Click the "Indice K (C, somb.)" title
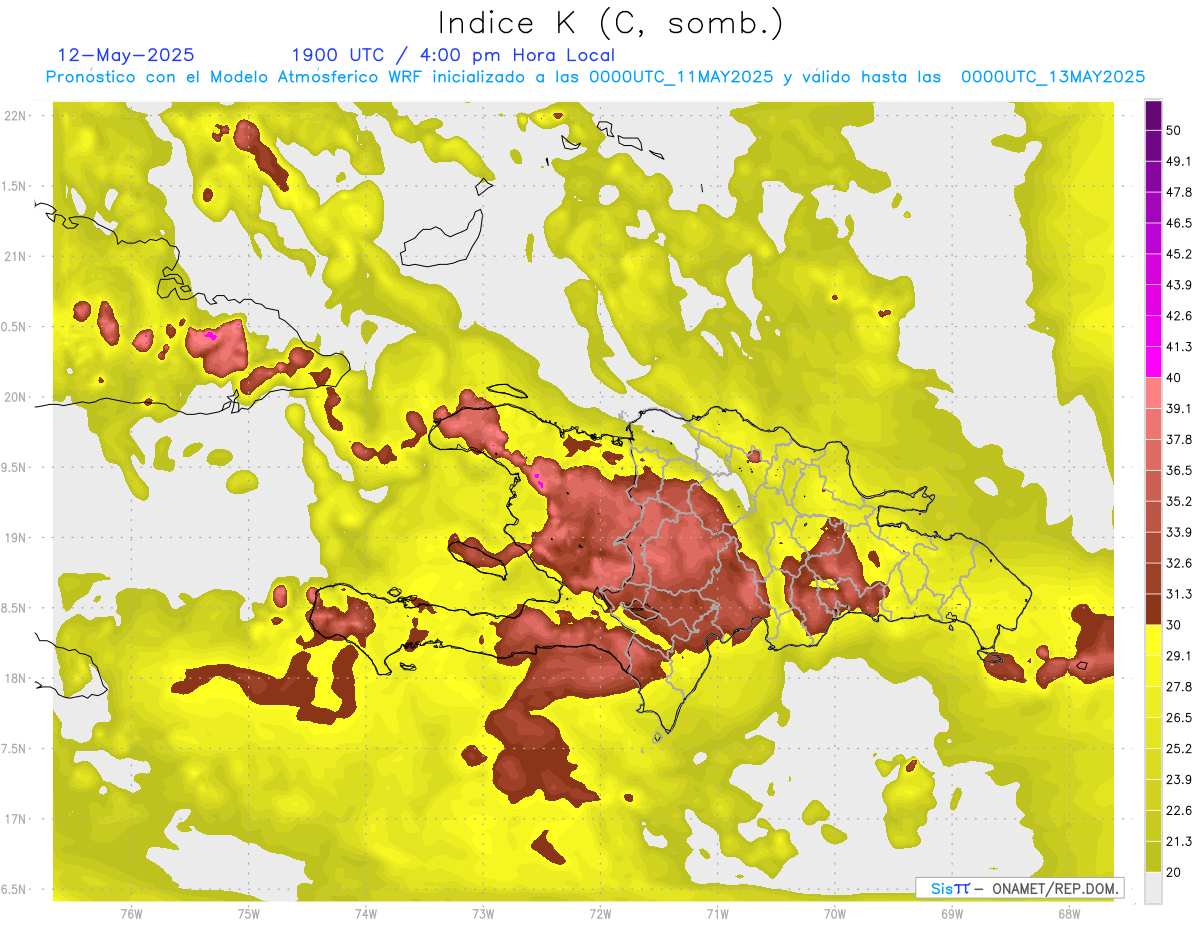This screenshot has width=1200, height=927. click(610, 23)
